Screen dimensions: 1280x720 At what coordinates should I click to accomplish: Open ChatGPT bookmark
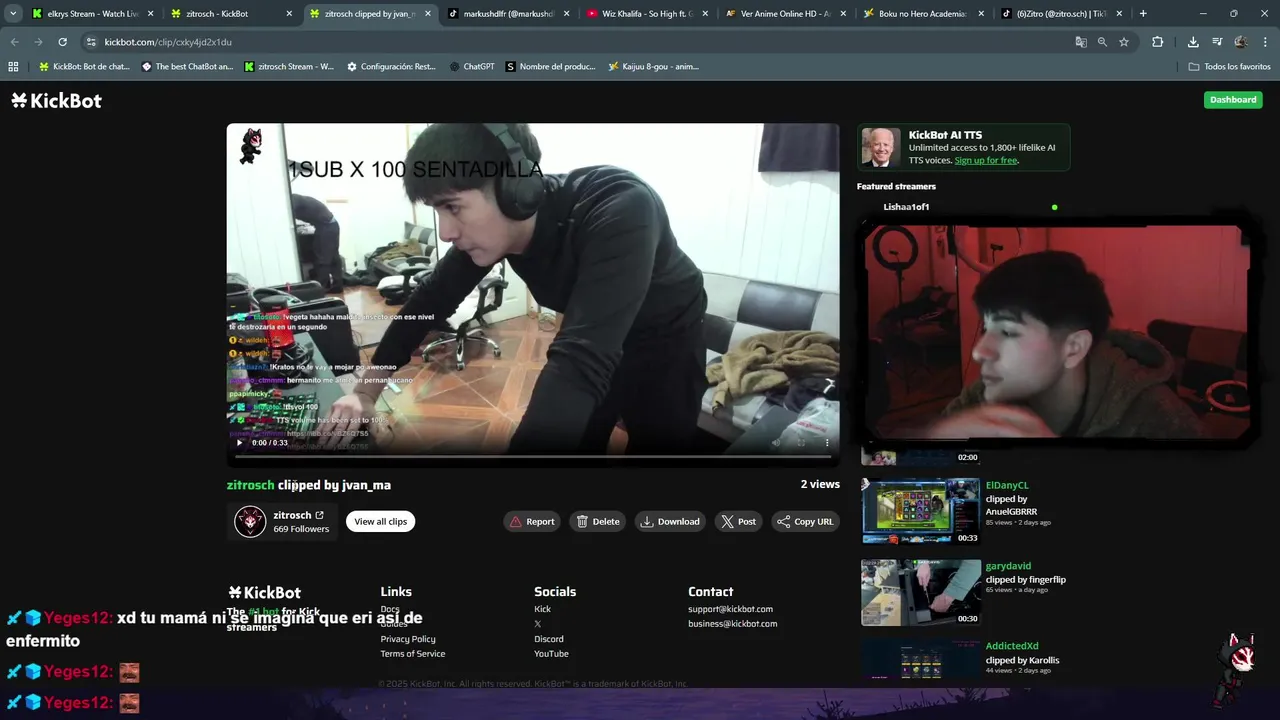coord(472,66)
